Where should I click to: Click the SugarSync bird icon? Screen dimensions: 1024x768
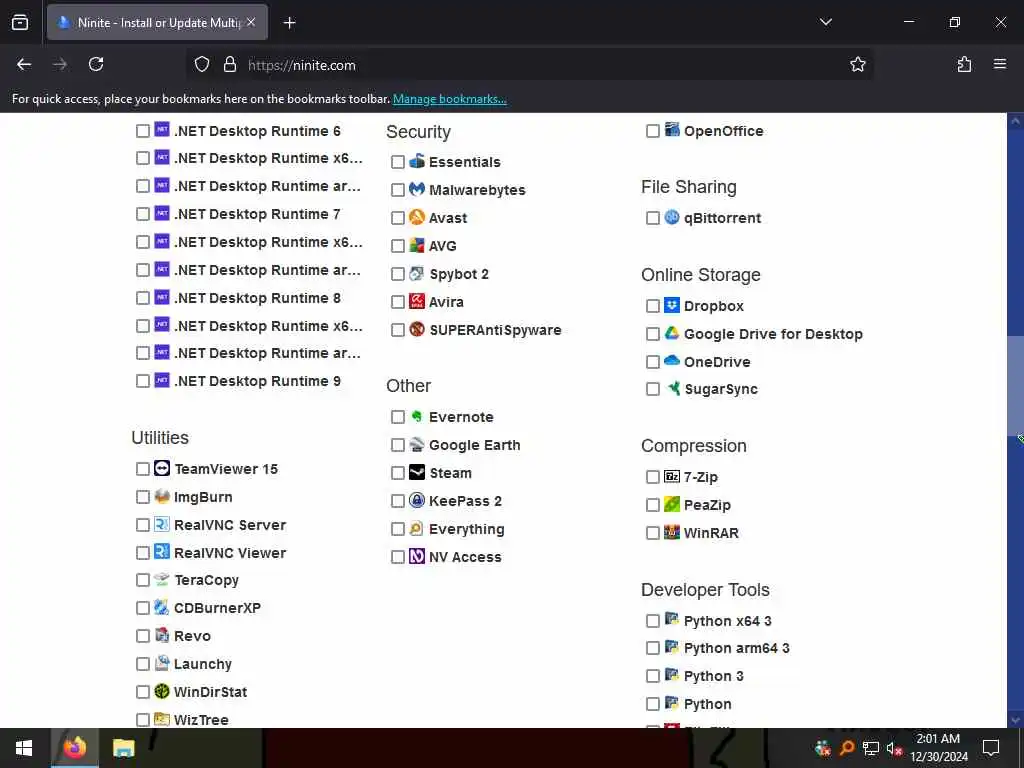pyautogui.click(x=672, y=389)
